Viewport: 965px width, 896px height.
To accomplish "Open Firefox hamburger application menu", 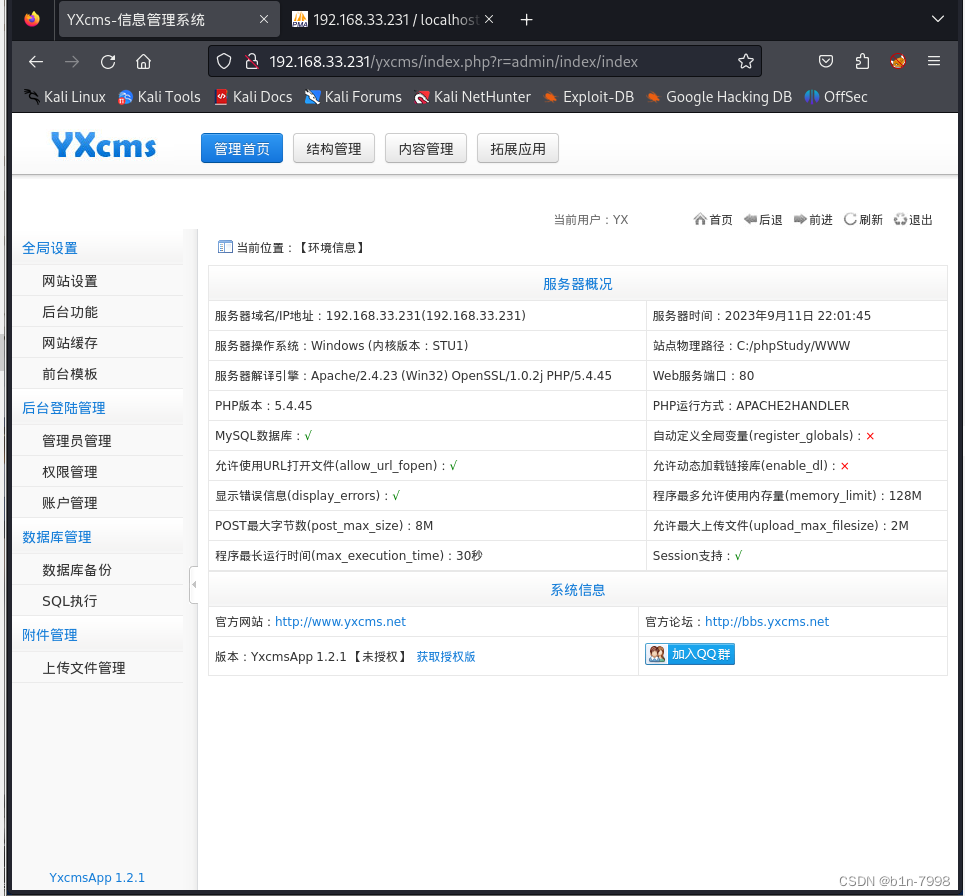I will 934,62.
